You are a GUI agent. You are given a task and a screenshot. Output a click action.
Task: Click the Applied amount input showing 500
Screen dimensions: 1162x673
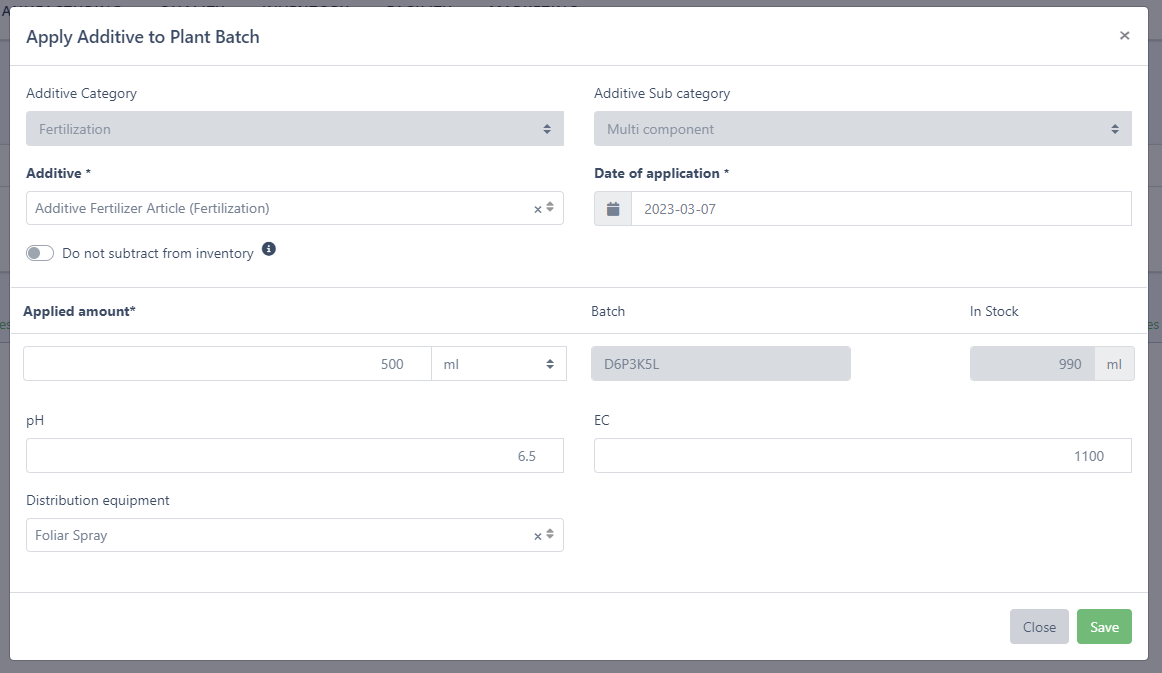coord(227,364)
